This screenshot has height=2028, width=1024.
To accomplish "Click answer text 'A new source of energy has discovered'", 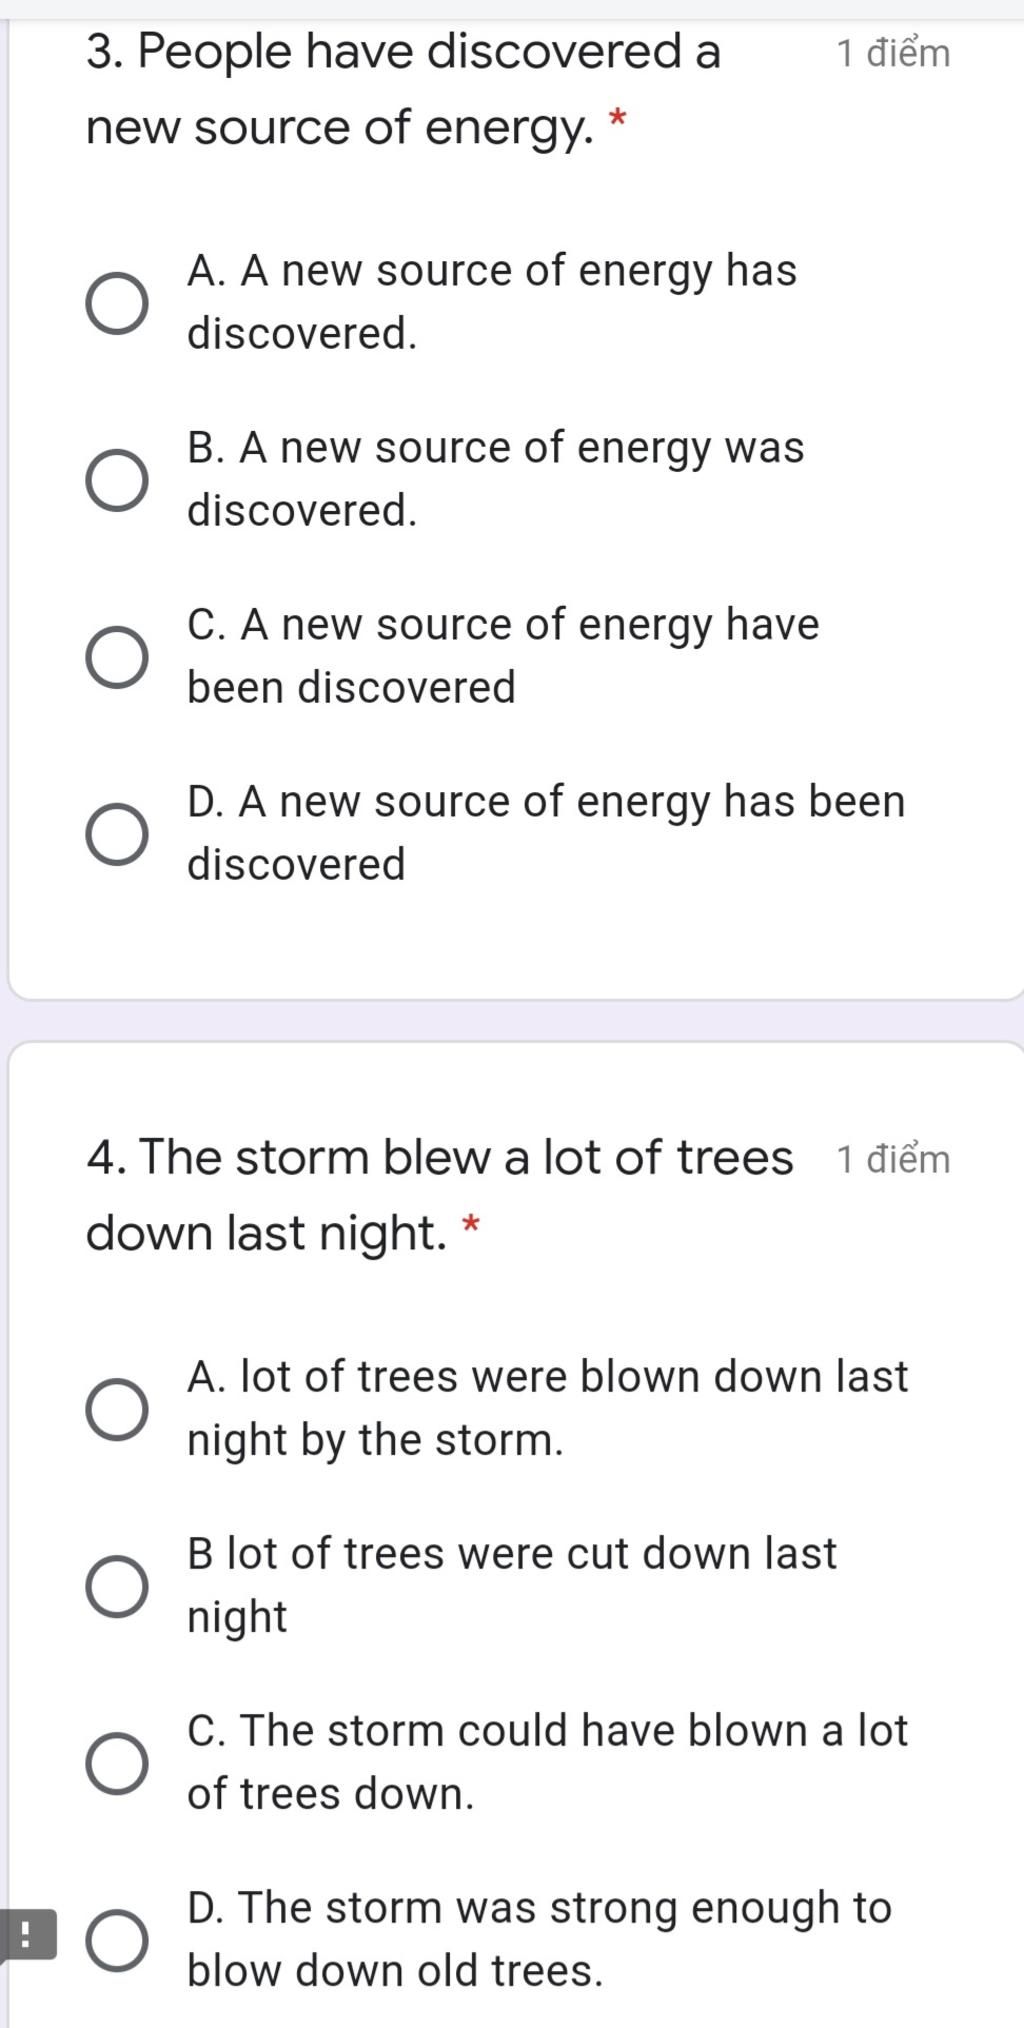I will (492, 302).
